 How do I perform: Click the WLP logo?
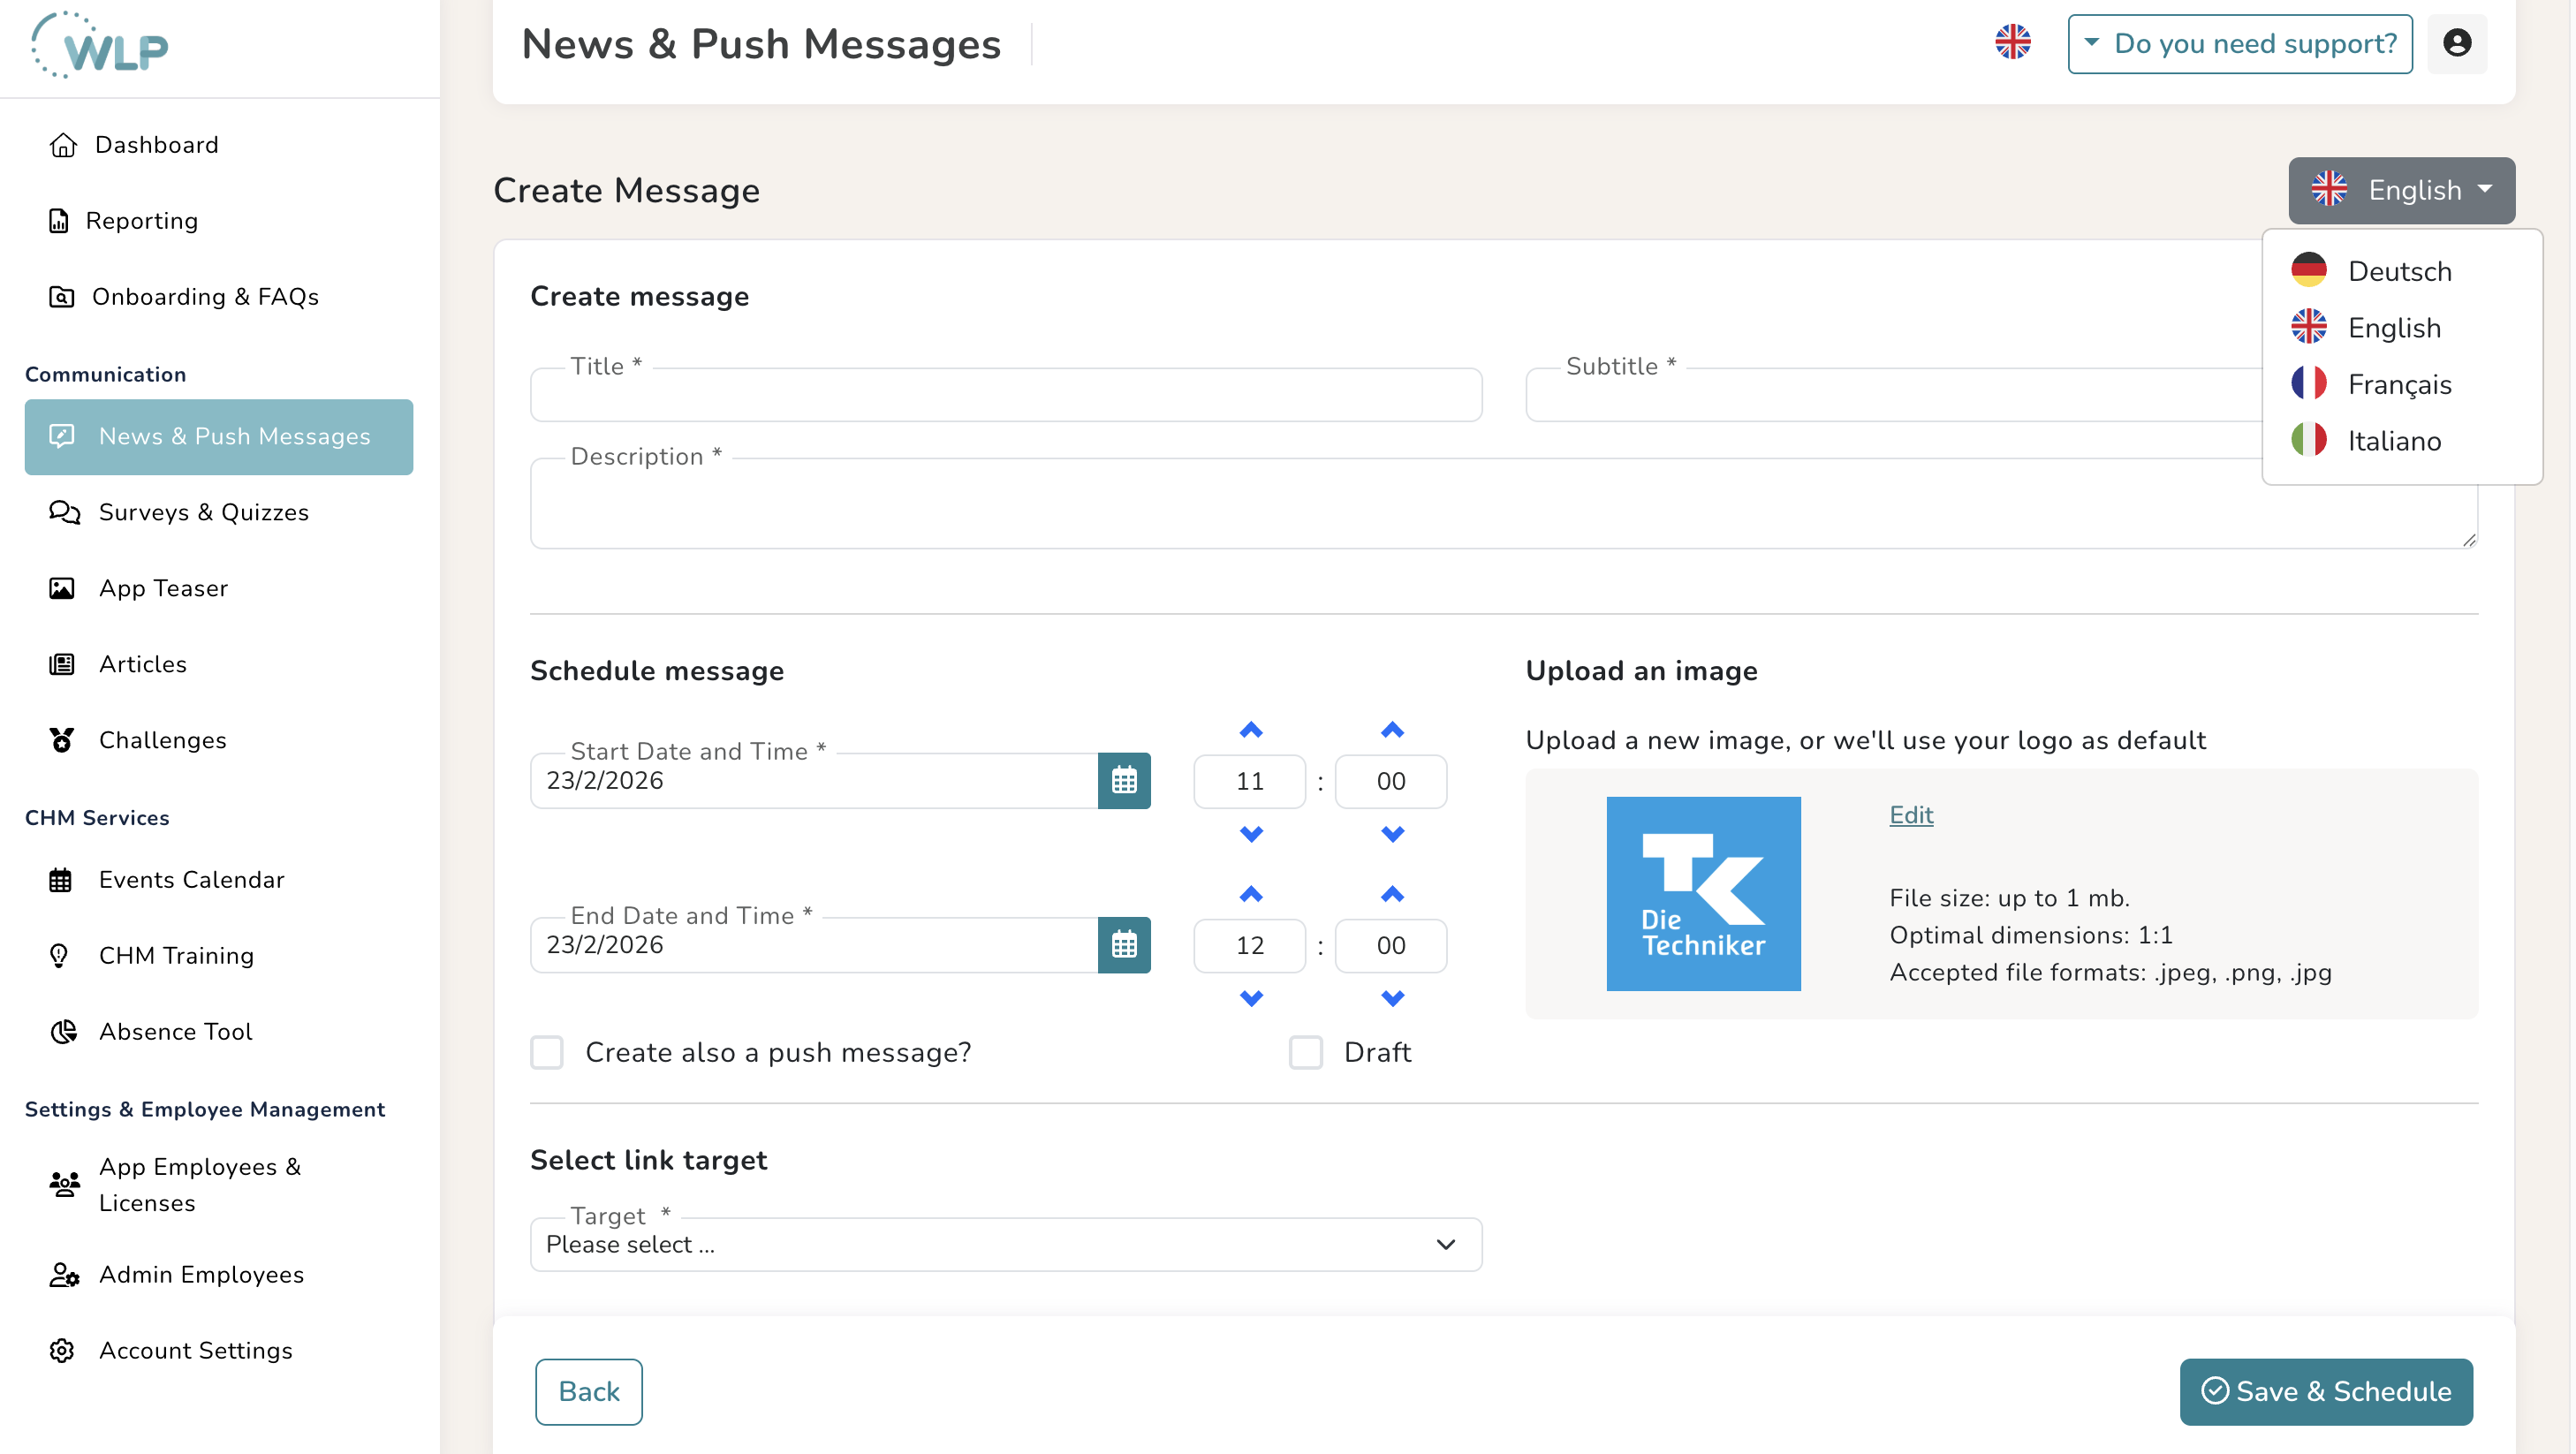tap(100, 46)
